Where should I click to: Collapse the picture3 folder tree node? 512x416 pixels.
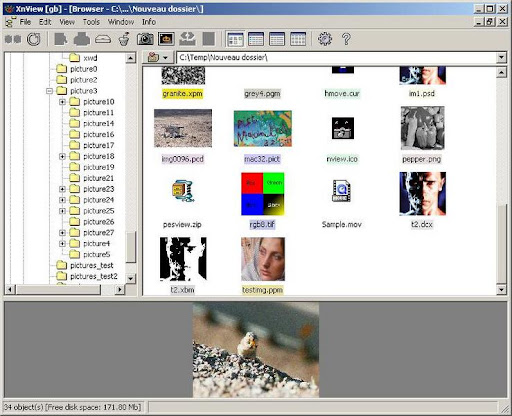pos(50,91)
